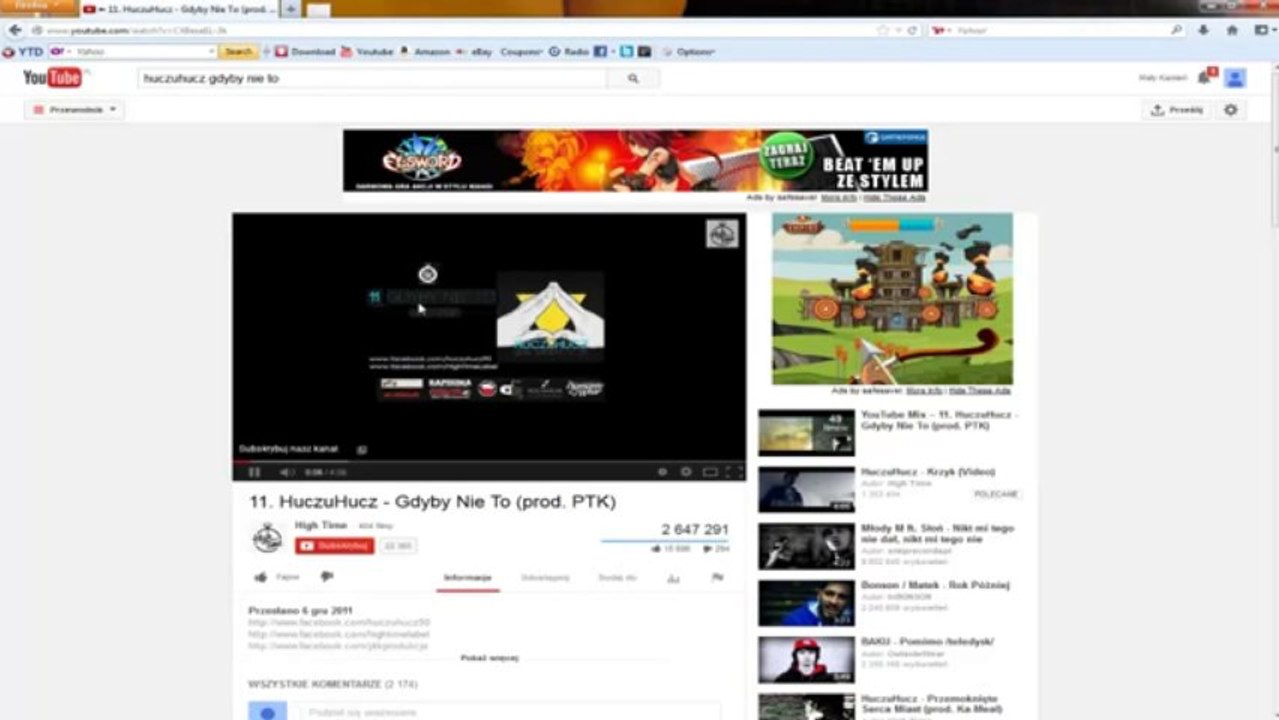
Task: Open Bonson / Matek - Rok Później title
Action: click(x=935, y=585)
